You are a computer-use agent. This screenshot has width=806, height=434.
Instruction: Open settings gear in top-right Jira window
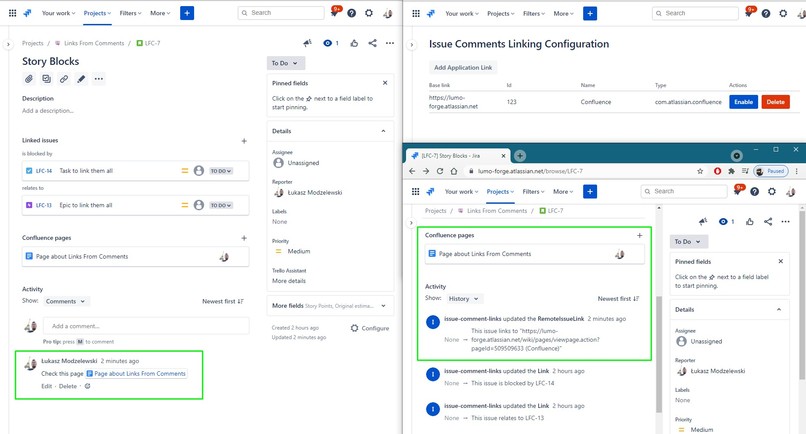783,14
